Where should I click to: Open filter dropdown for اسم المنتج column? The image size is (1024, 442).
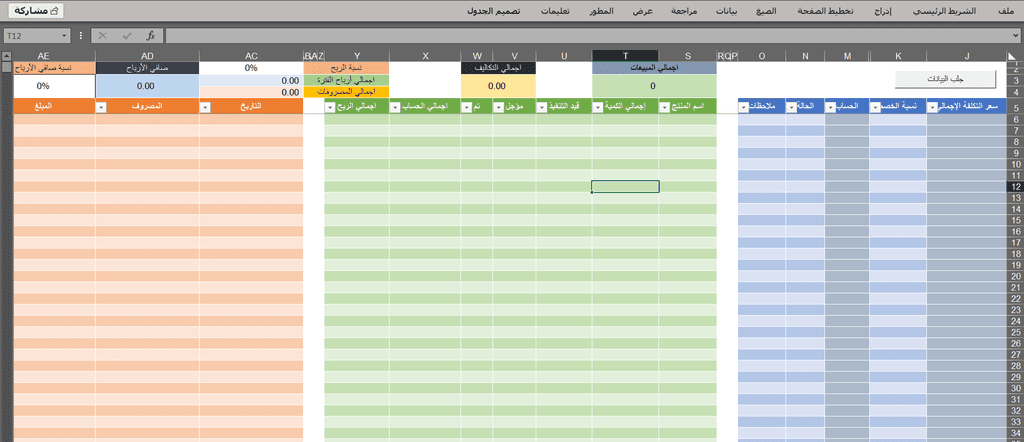[x=665, y=107]
